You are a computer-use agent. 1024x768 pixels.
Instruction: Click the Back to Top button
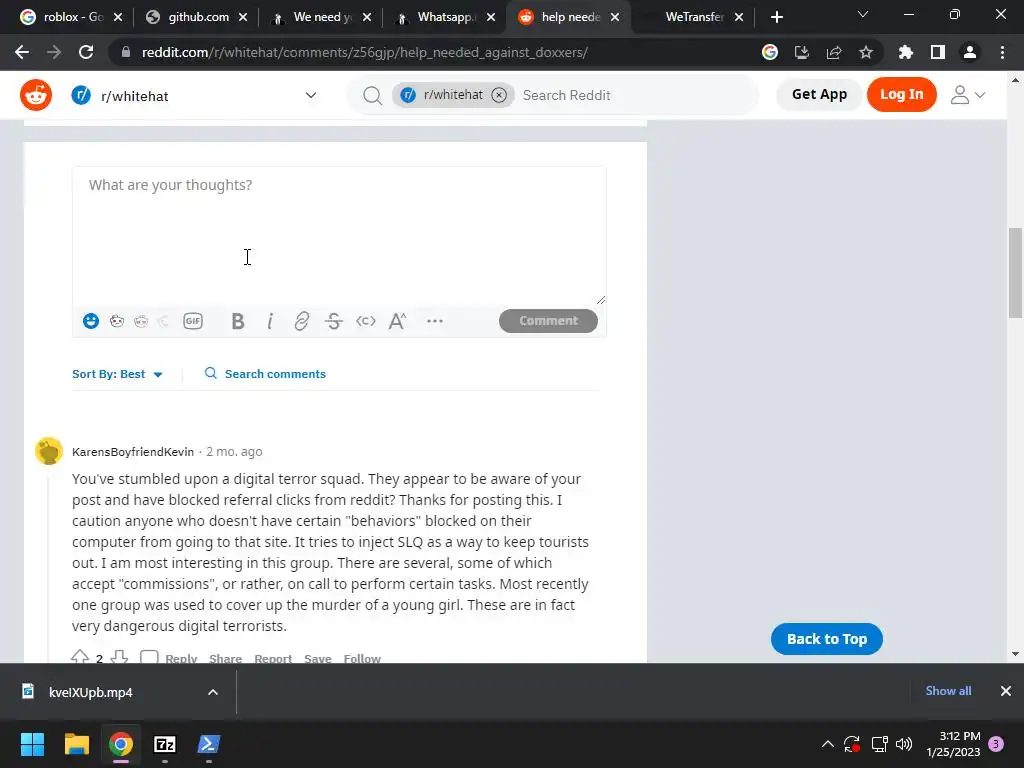[827, 639]
